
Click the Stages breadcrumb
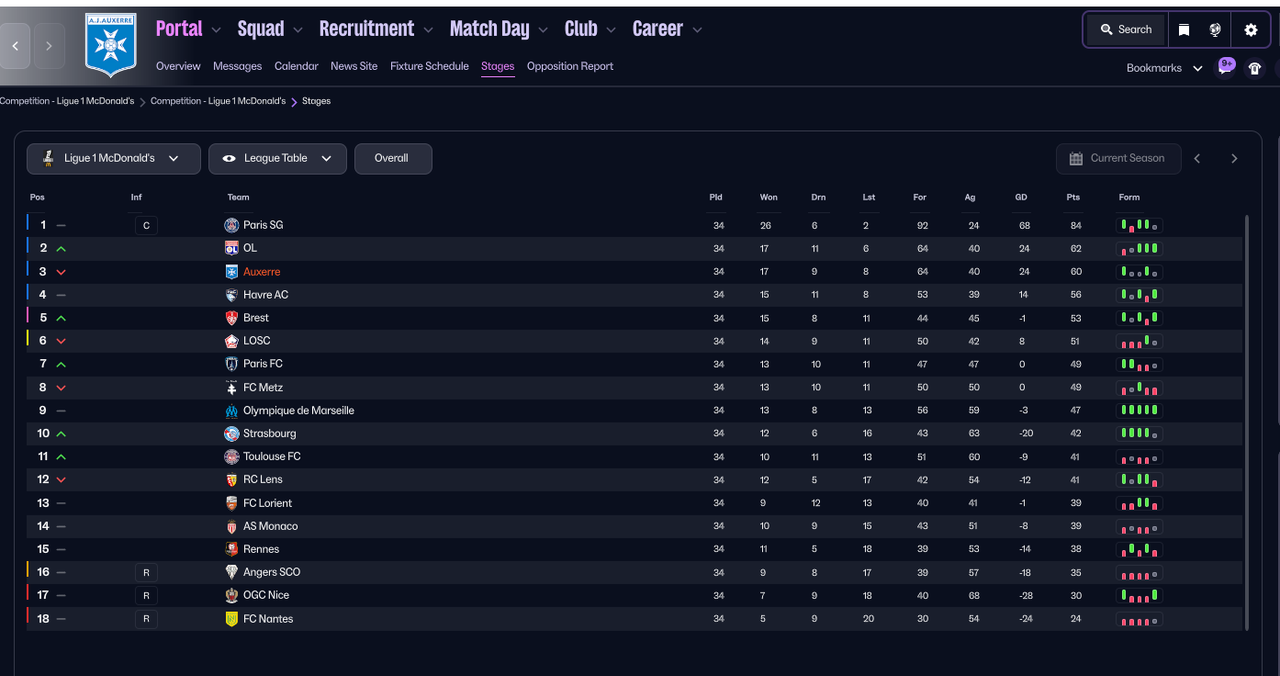tap(316, 101)
